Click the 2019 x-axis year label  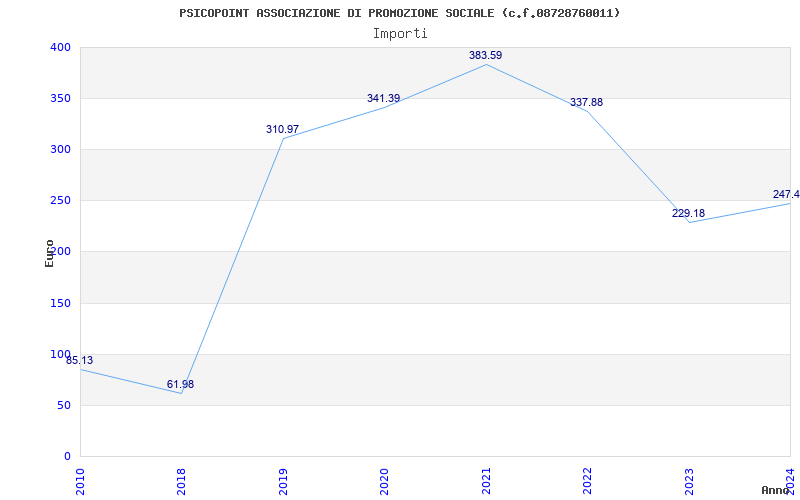click(x=283, y=481)
